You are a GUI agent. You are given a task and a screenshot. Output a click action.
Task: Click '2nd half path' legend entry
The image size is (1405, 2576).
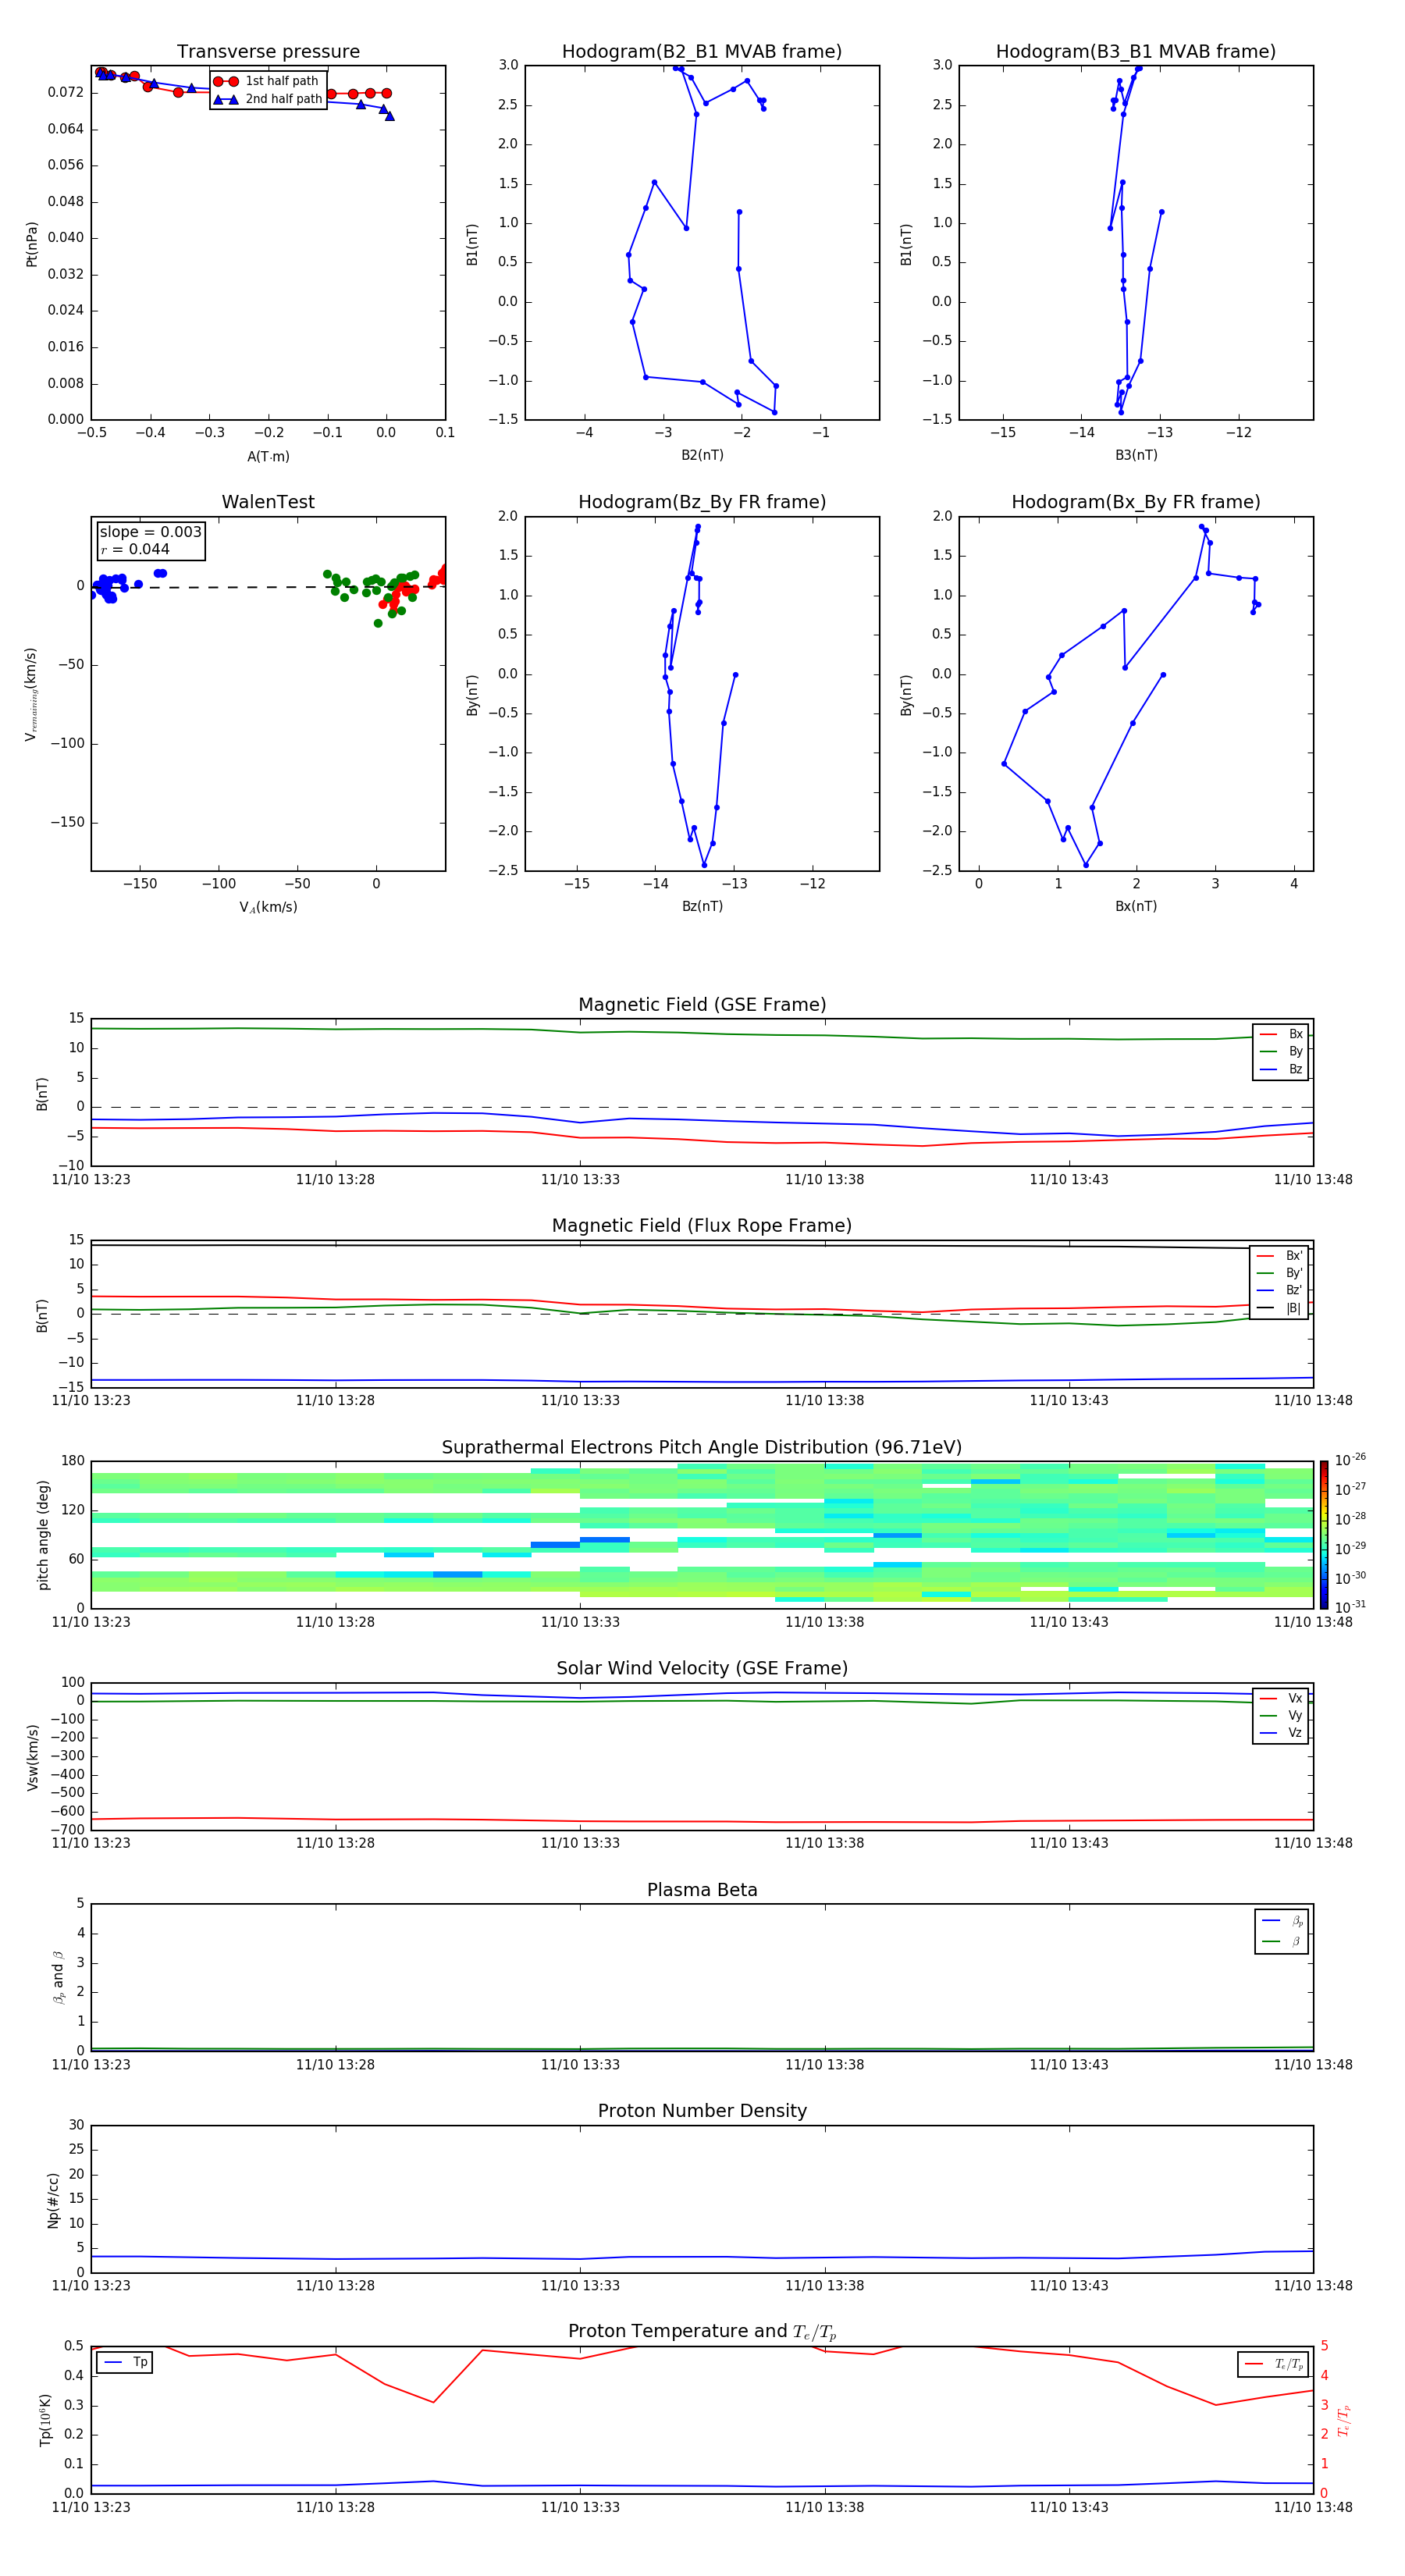(267, 99)
